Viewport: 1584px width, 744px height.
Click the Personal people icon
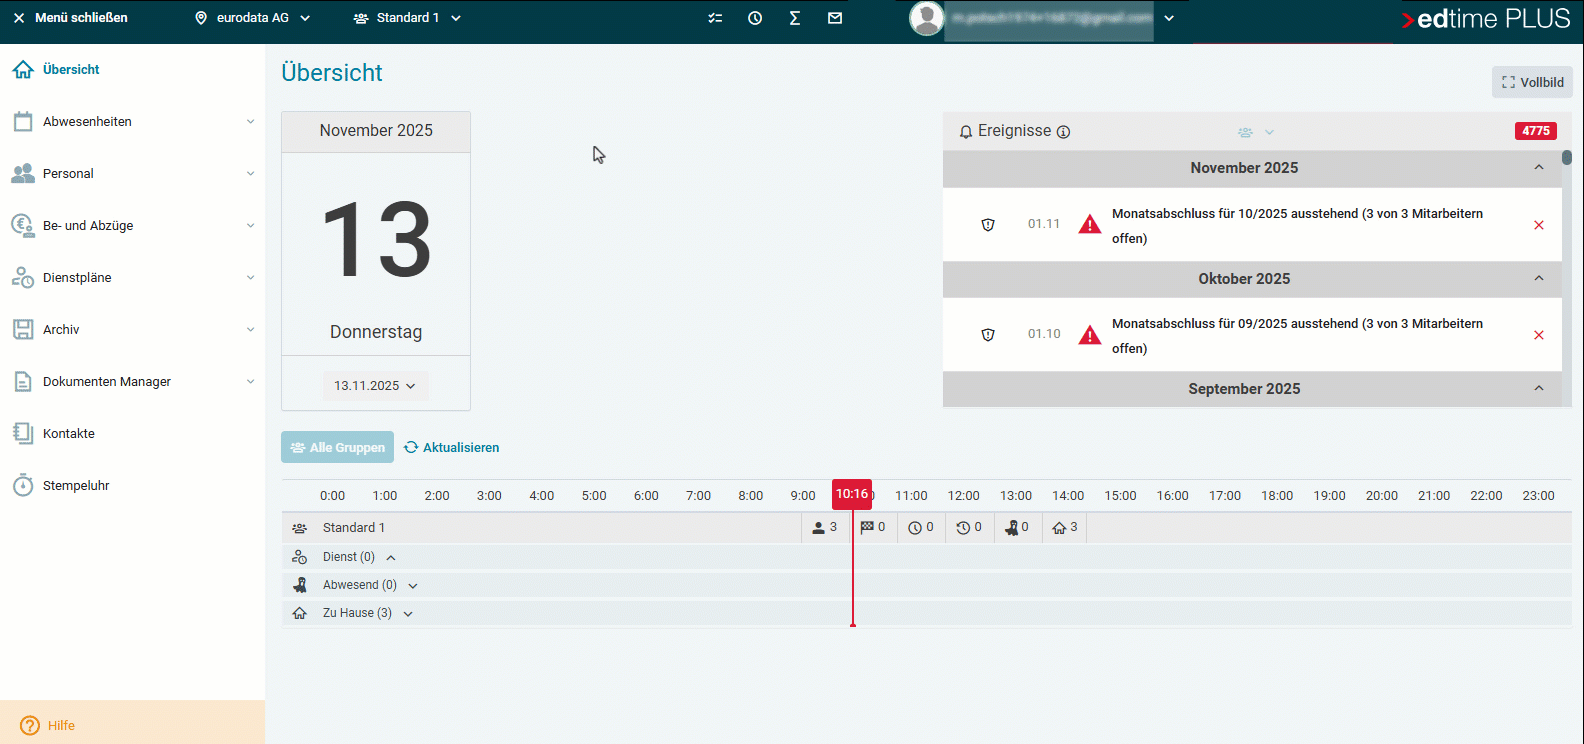click(x=23, y=174)
